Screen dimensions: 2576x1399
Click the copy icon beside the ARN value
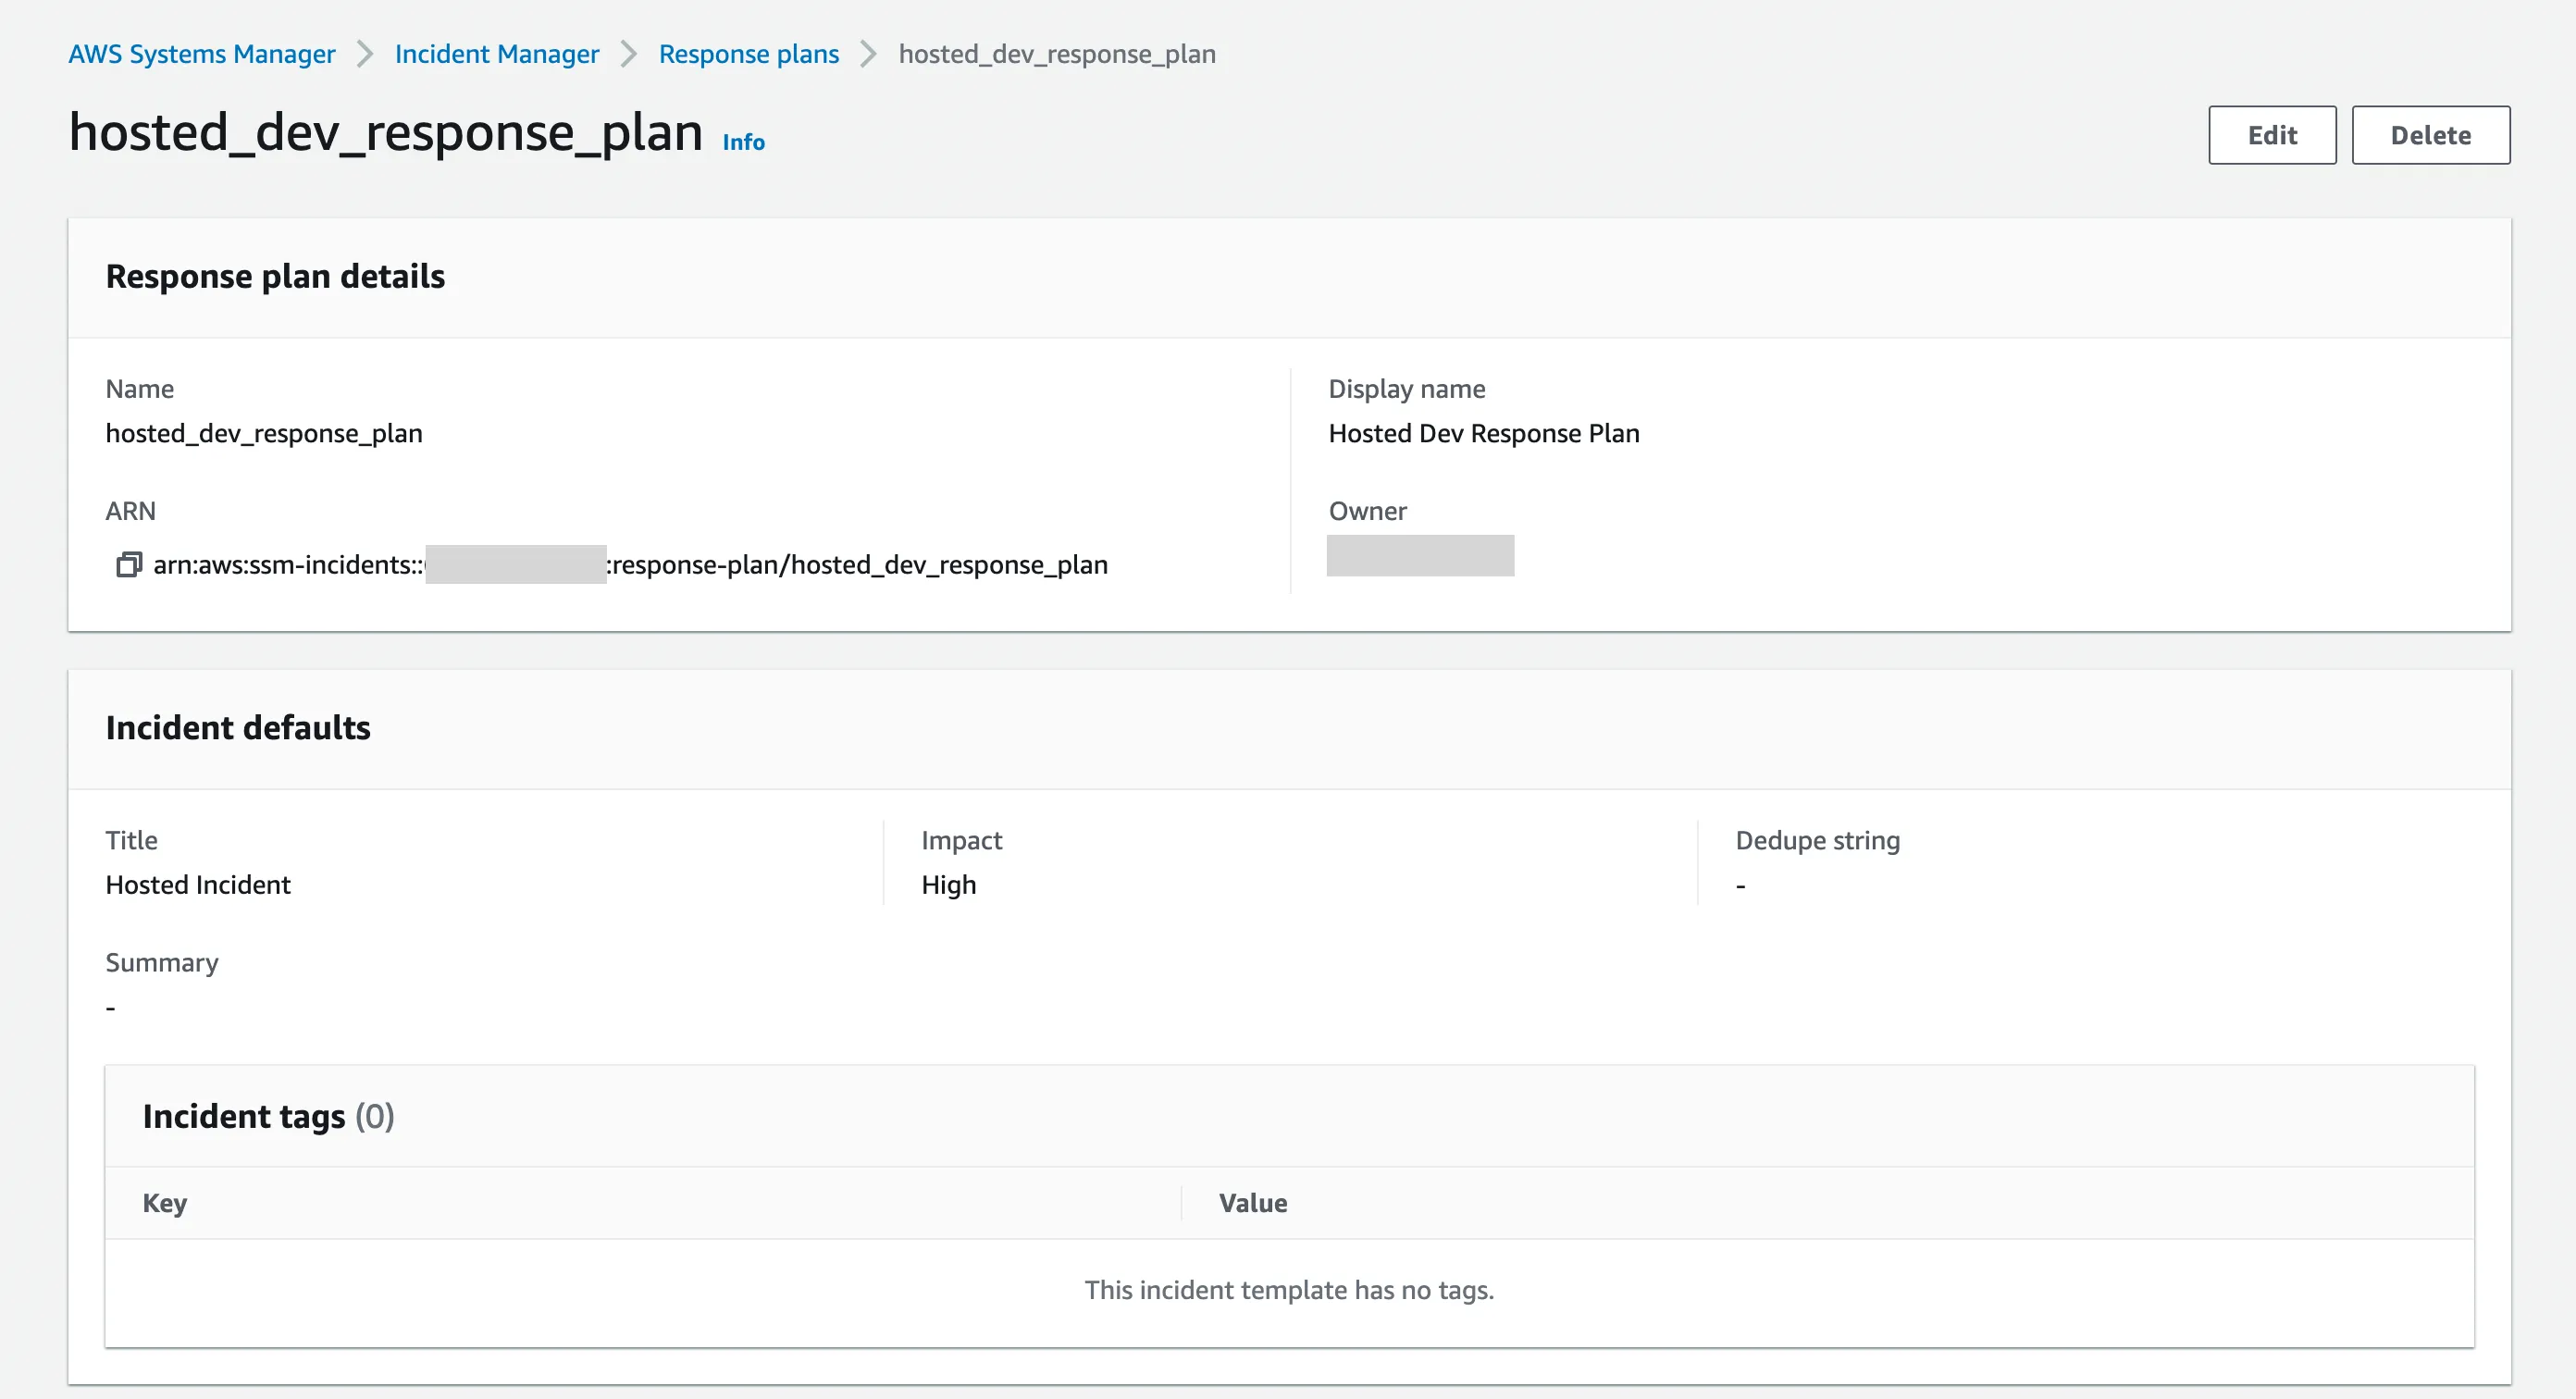[128, 564]
